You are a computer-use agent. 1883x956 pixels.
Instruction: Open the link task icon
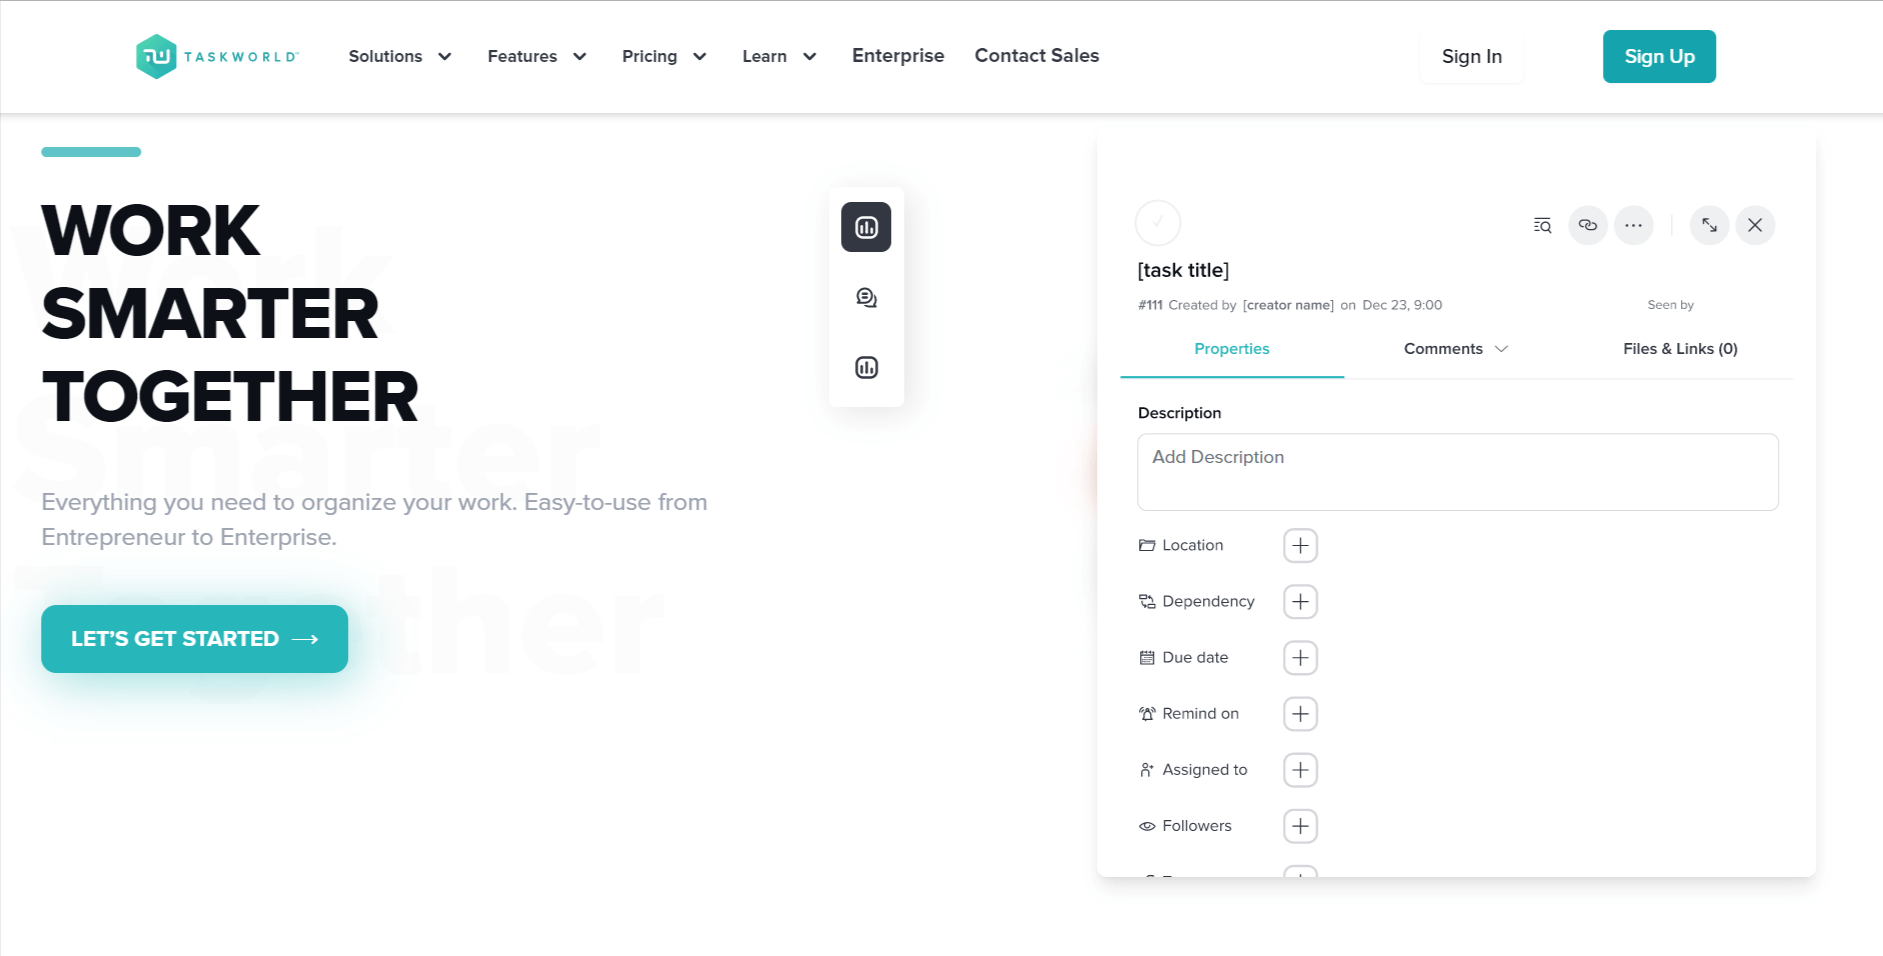(x=1588, y=225)
